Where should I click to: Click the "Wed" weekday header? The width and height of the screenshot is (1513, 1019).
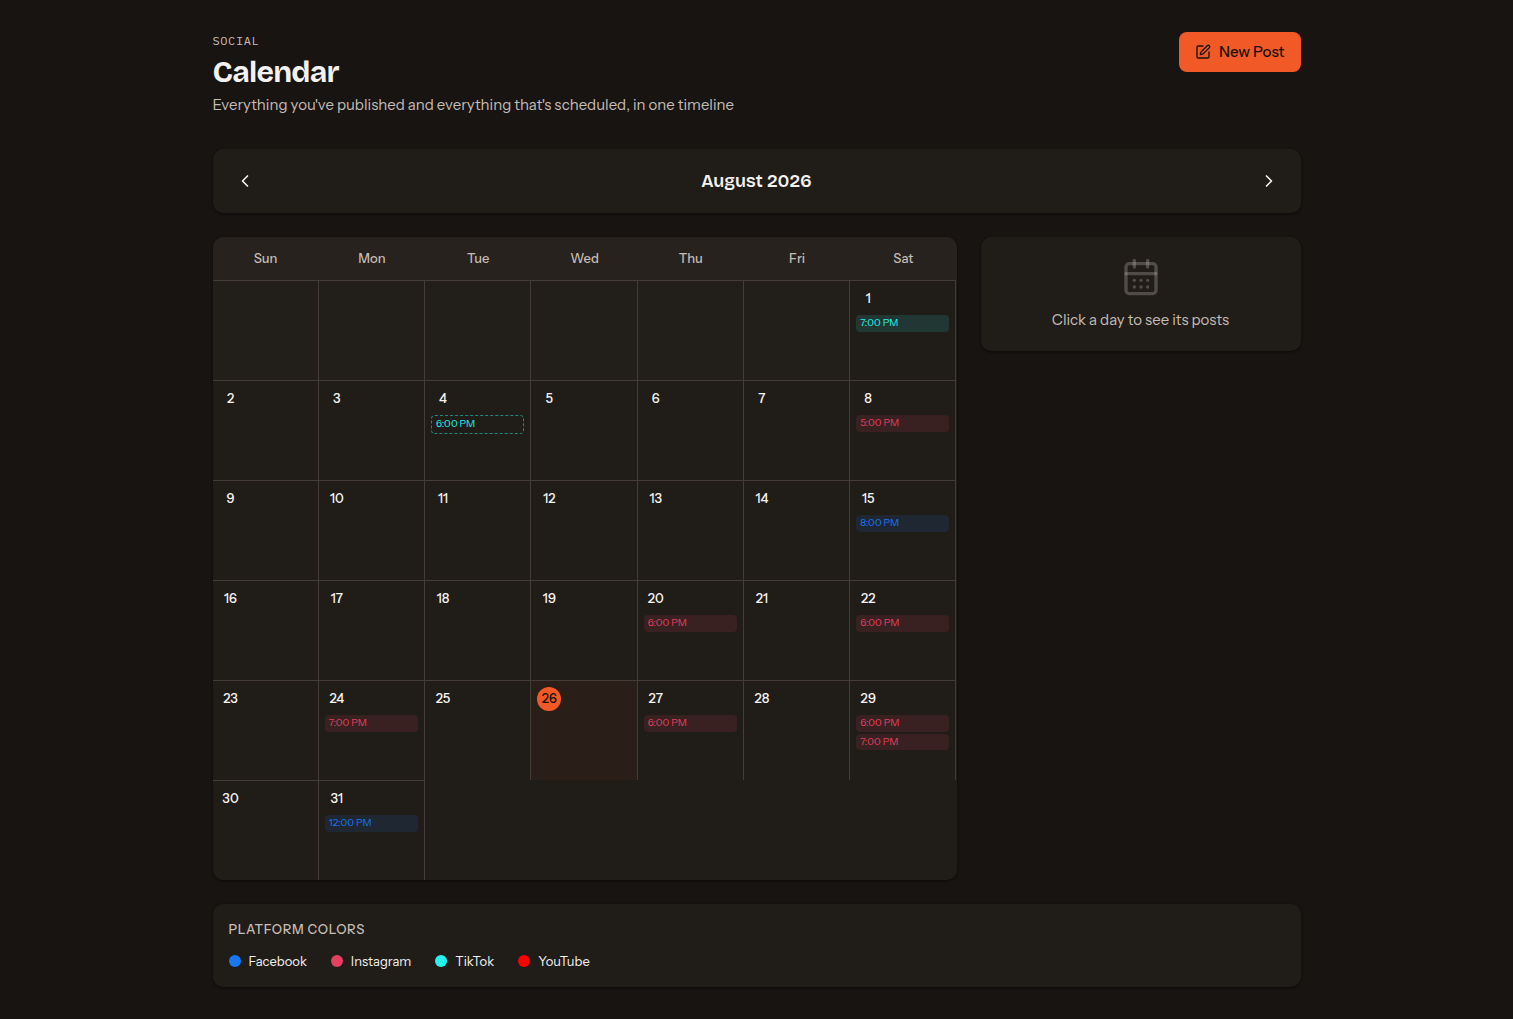(585, 258)
